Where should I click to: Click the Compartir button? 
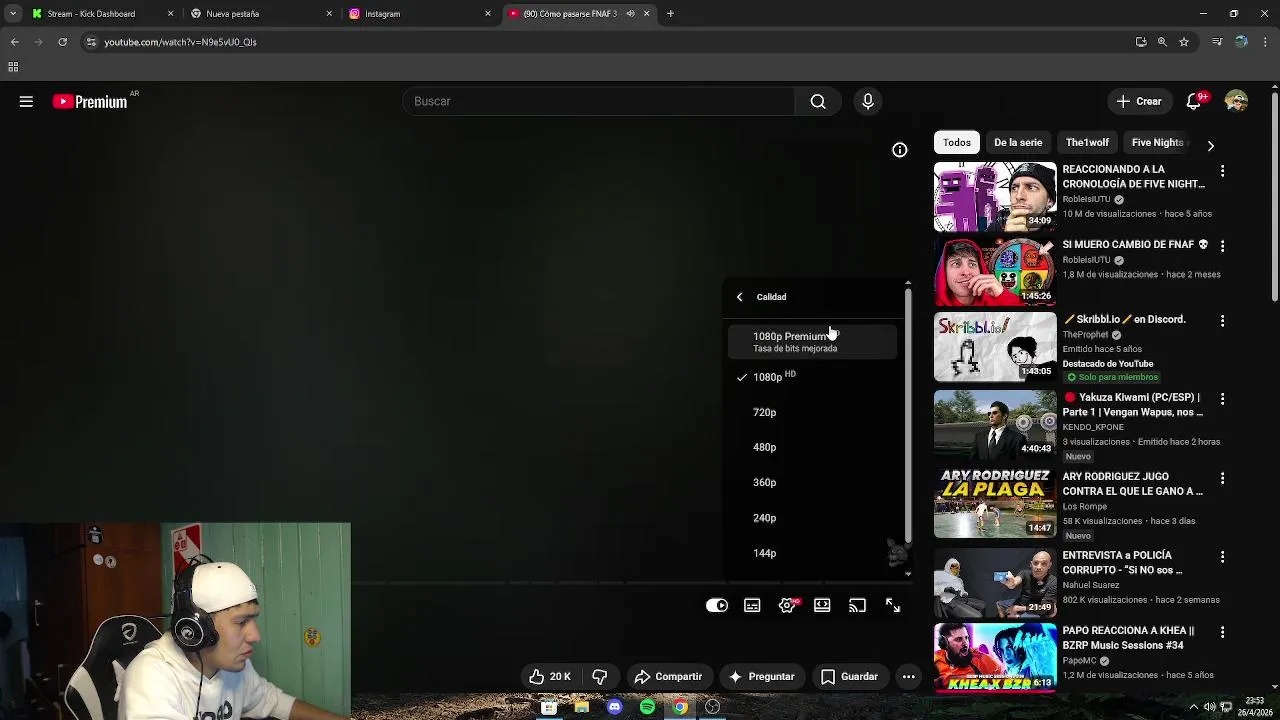[668, 676]
